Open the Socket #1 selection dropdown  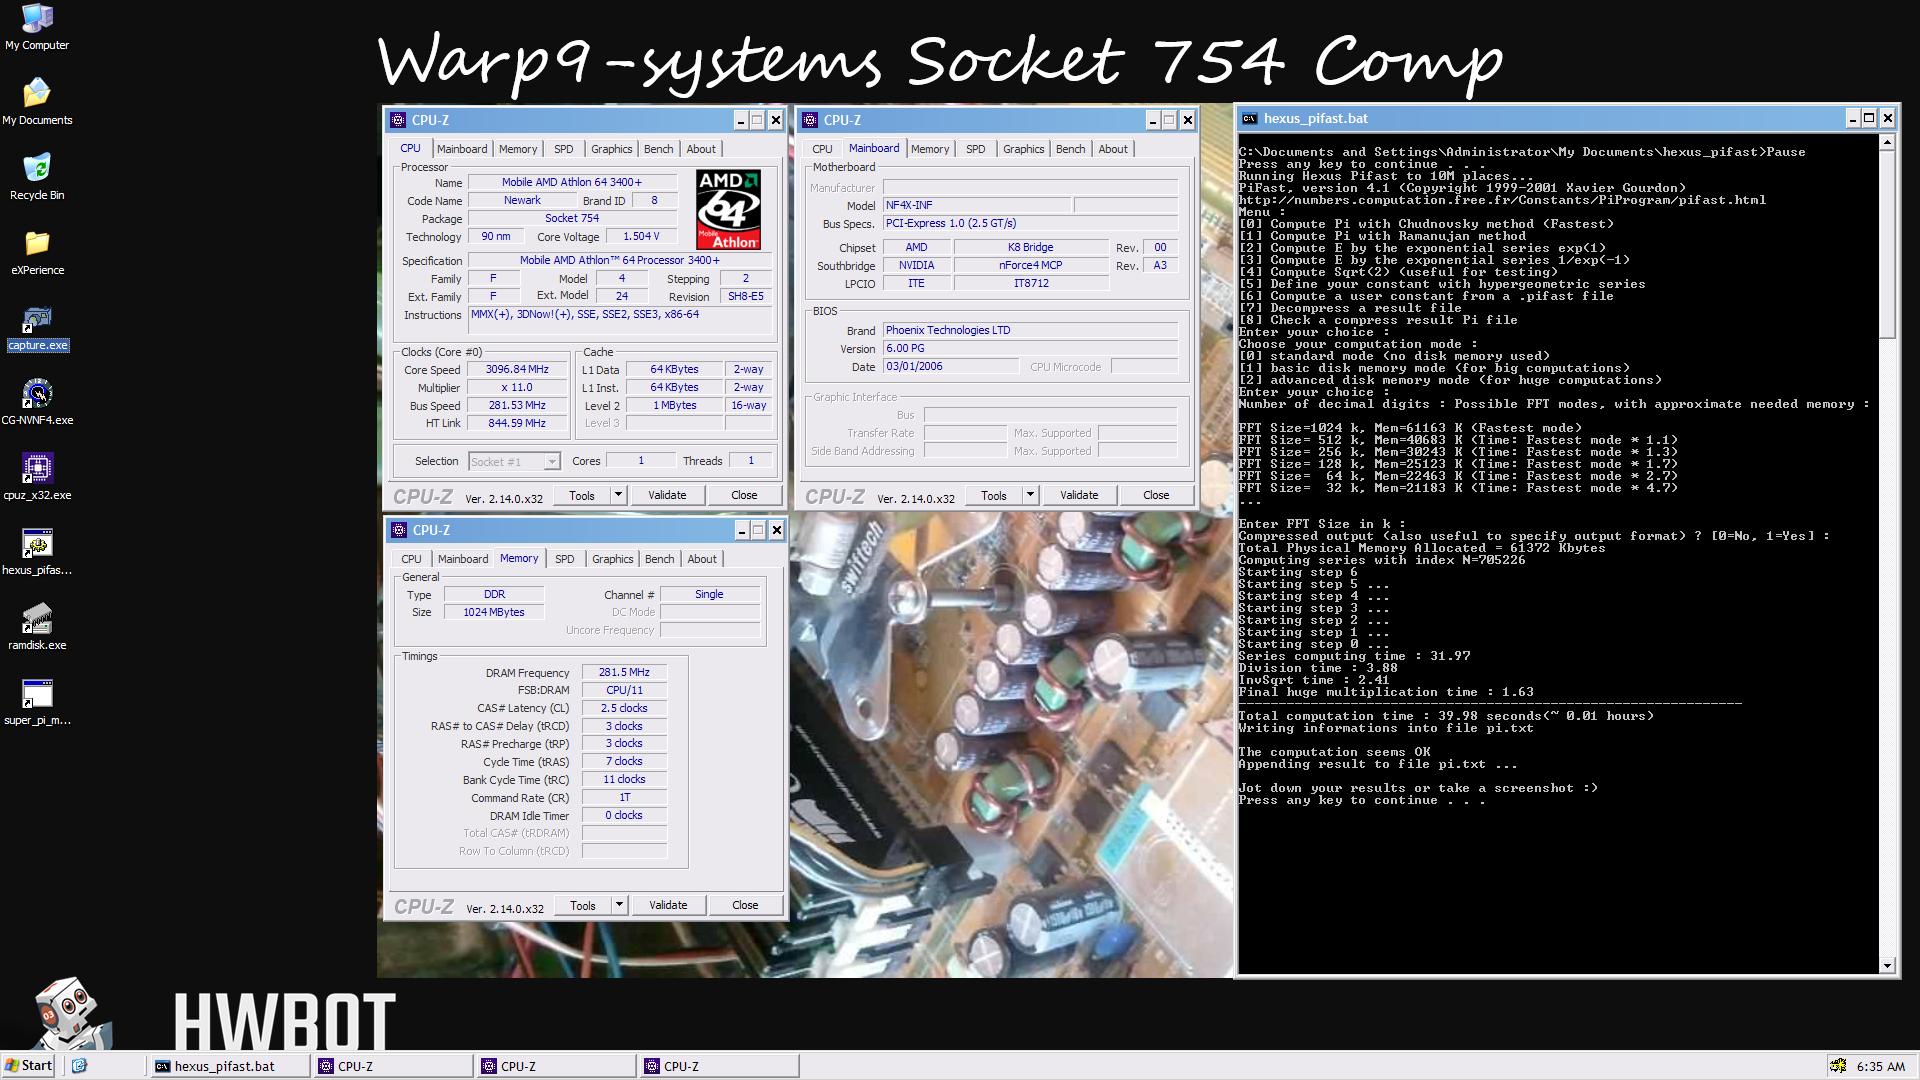coord(514,461)
